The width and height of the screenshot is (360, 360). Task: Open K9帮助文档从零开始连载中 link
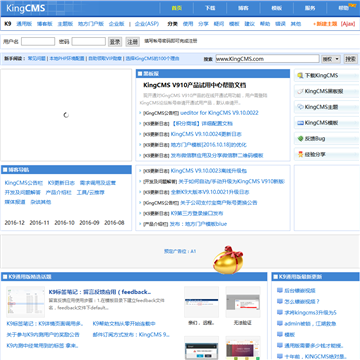click(124, 324)
